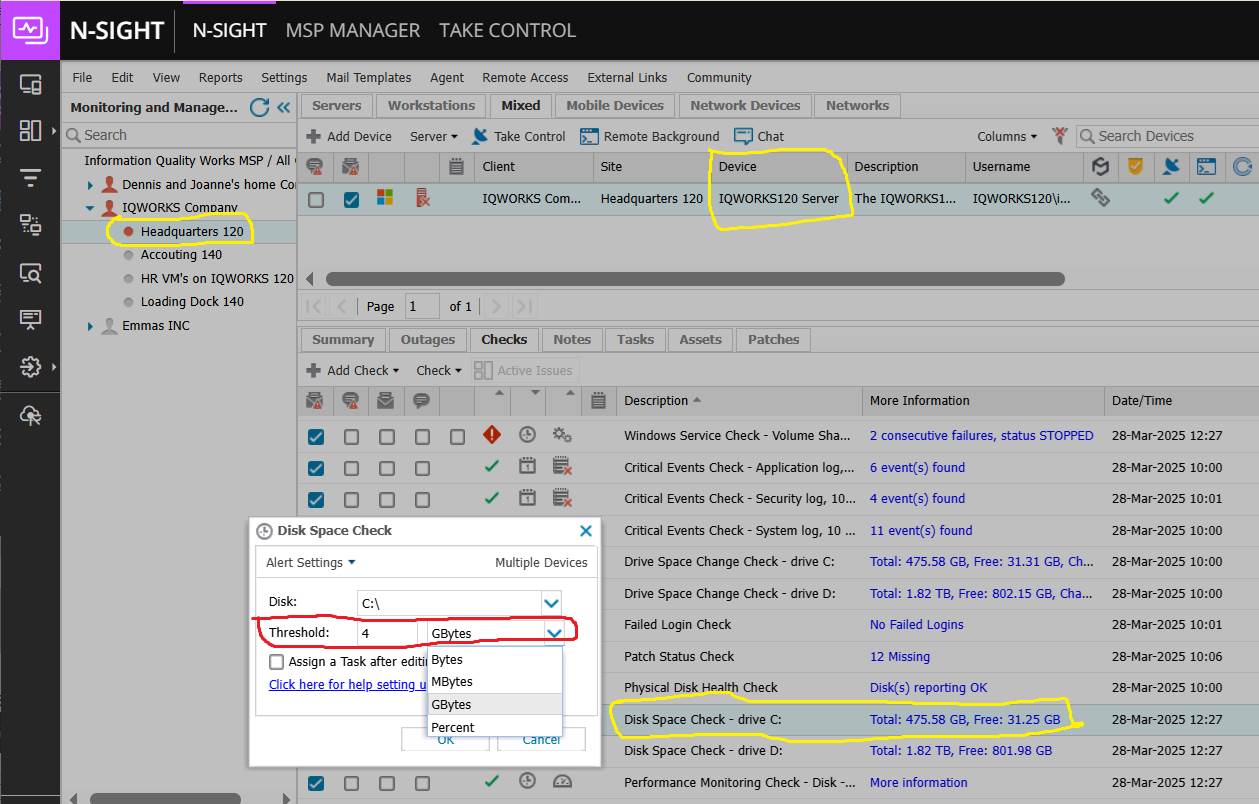Close the Disk Space Check dialog
Screen dimensions: 1259x804
586,531
